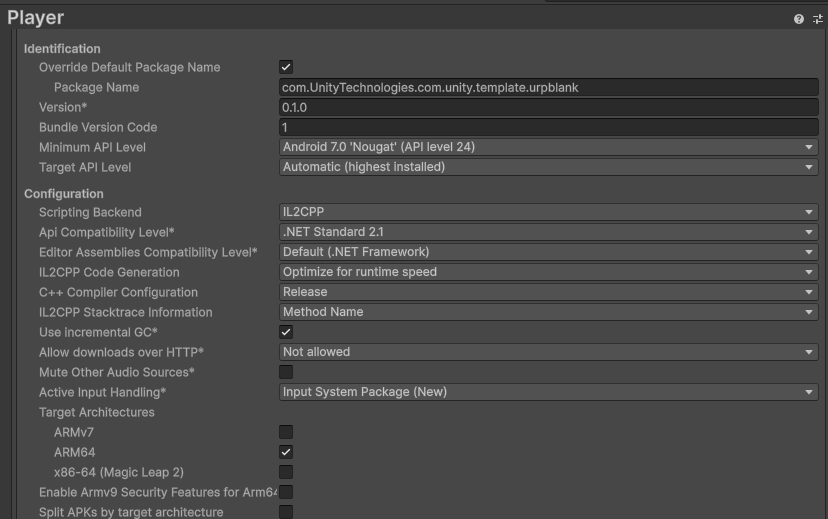Enable ARMv7 target architecture
This screenshot has width=828, height=519.
click(286, 432)
